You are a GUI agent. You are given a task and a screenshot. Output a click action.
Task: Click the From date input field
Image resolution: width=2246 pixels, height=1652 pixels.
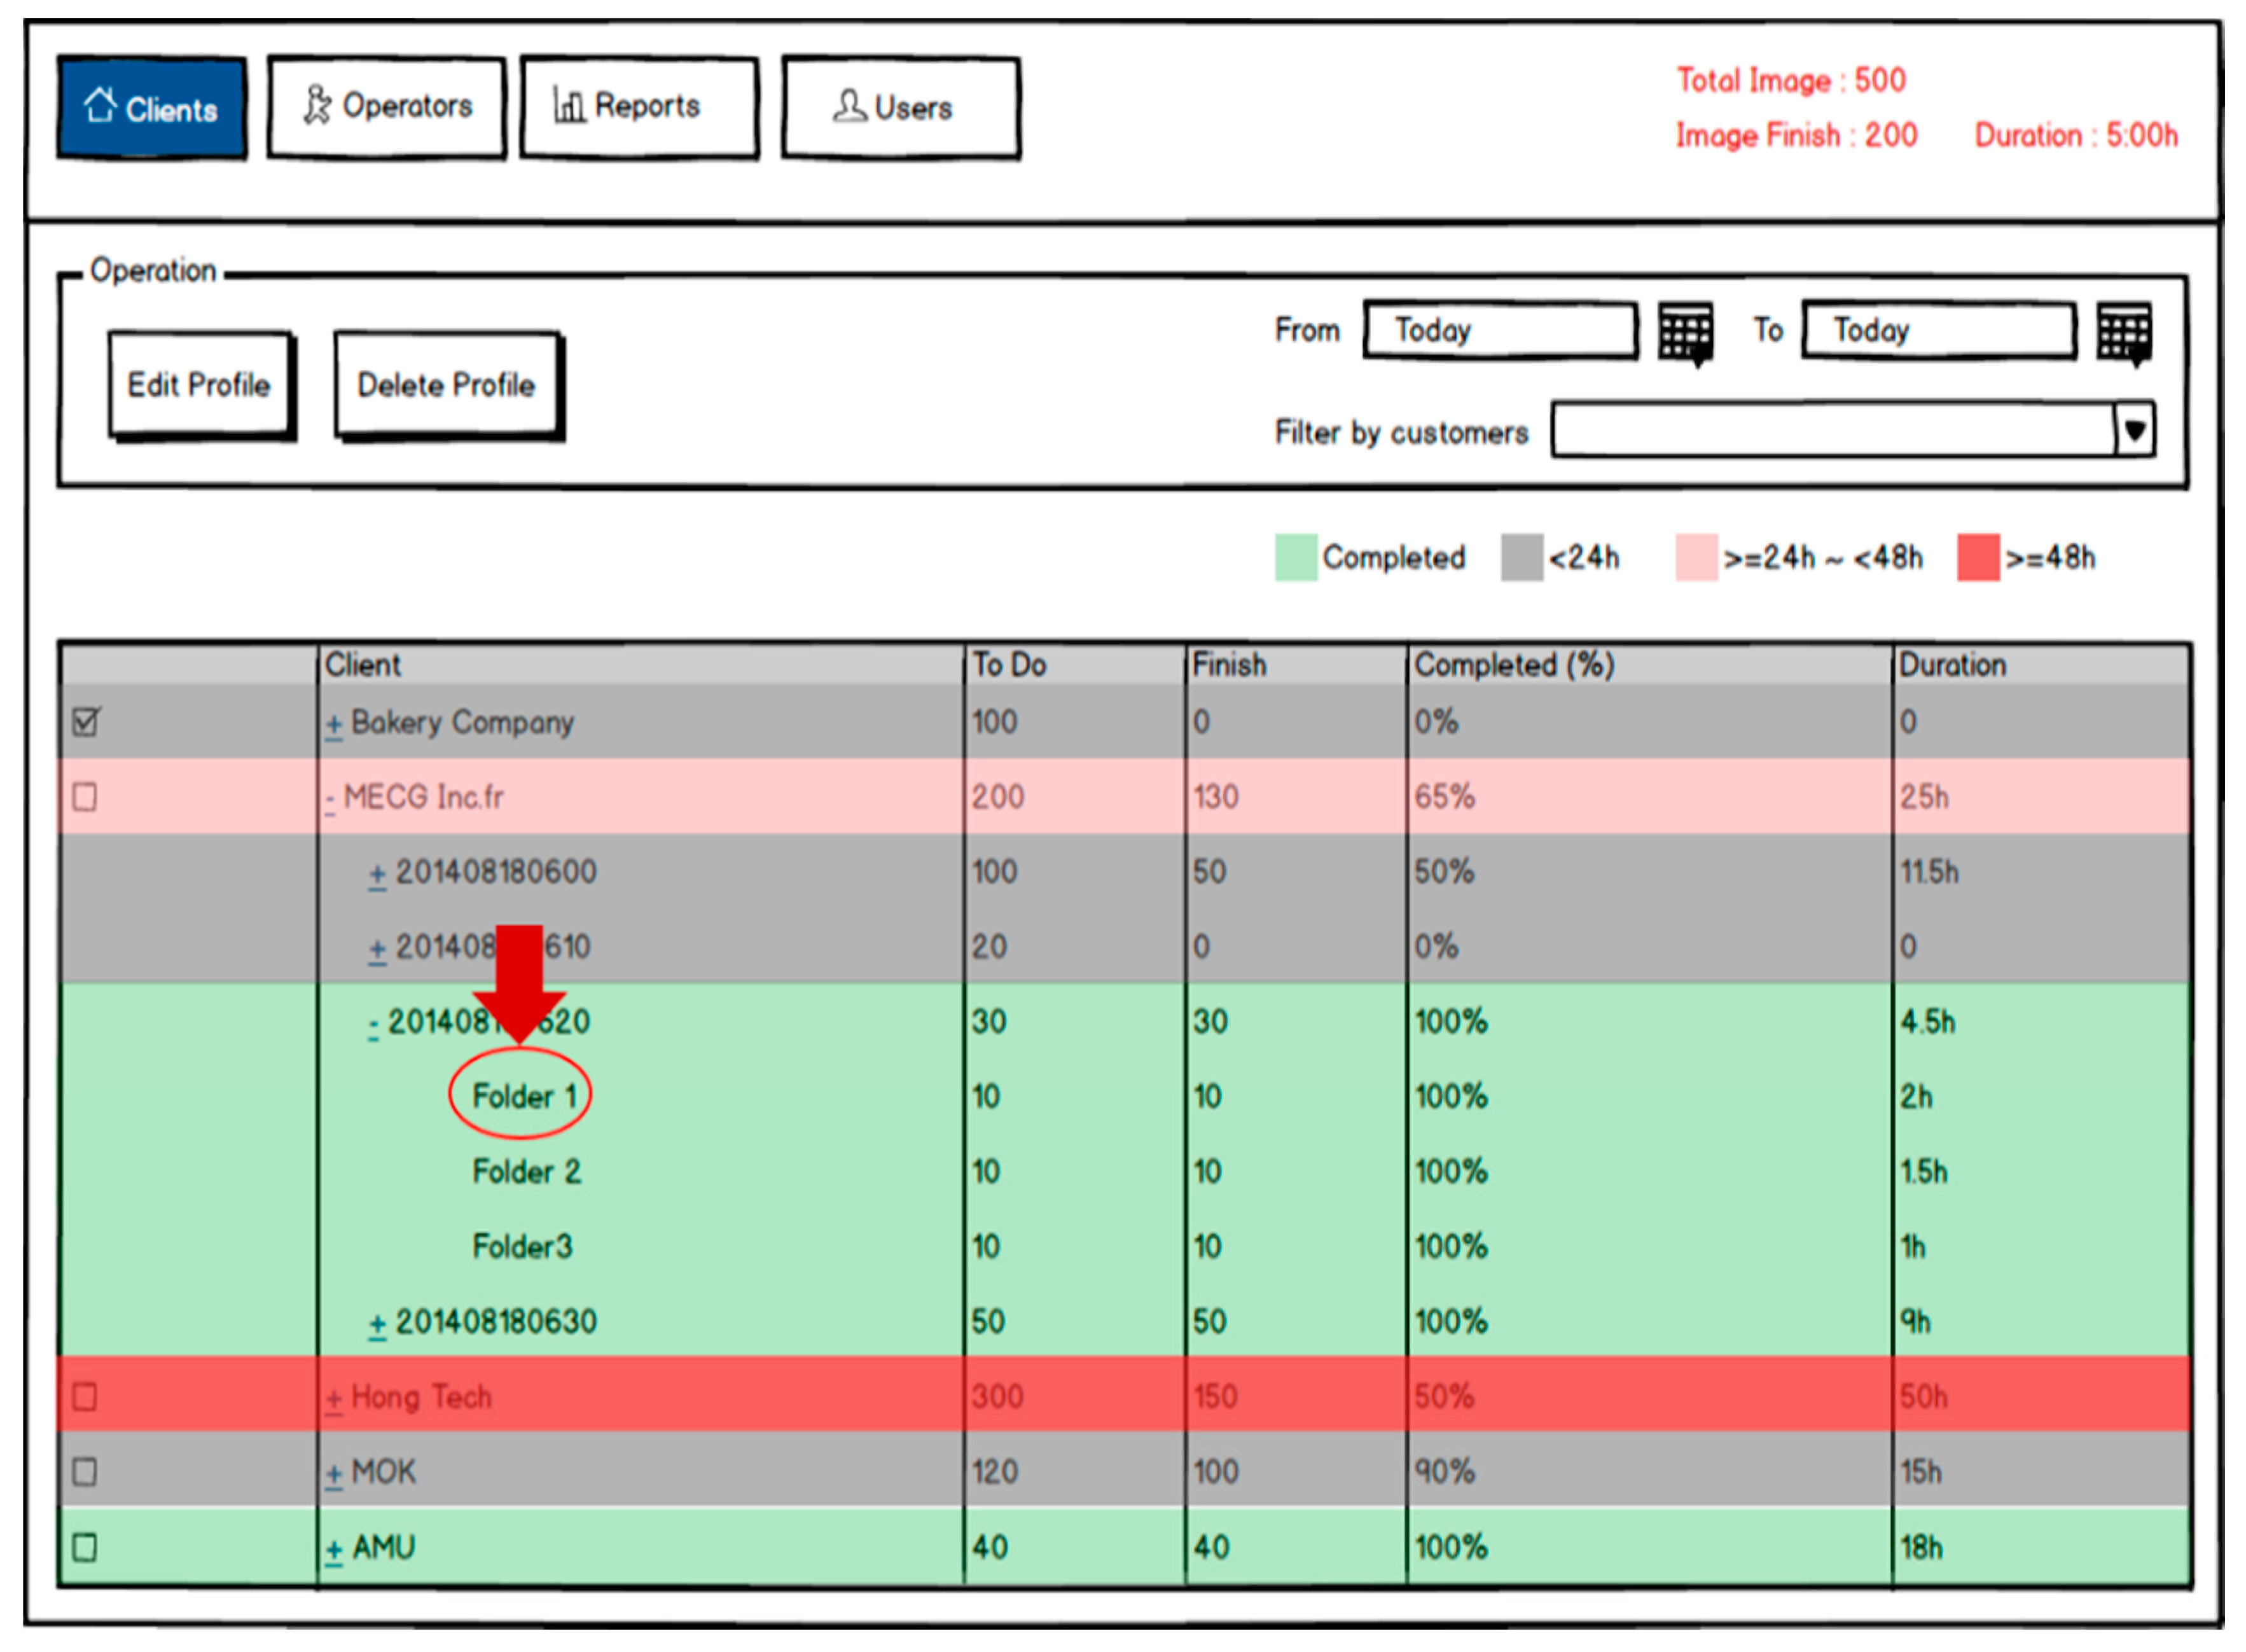pyautogui.click(x=1499, y=330)
